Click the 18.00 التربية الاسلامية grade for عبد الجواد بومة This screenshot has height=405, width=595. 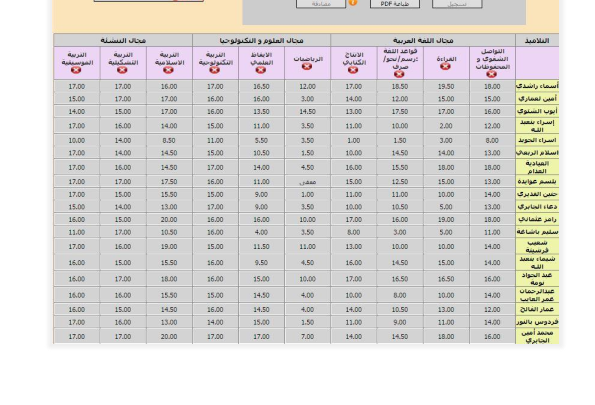(169, 279)
